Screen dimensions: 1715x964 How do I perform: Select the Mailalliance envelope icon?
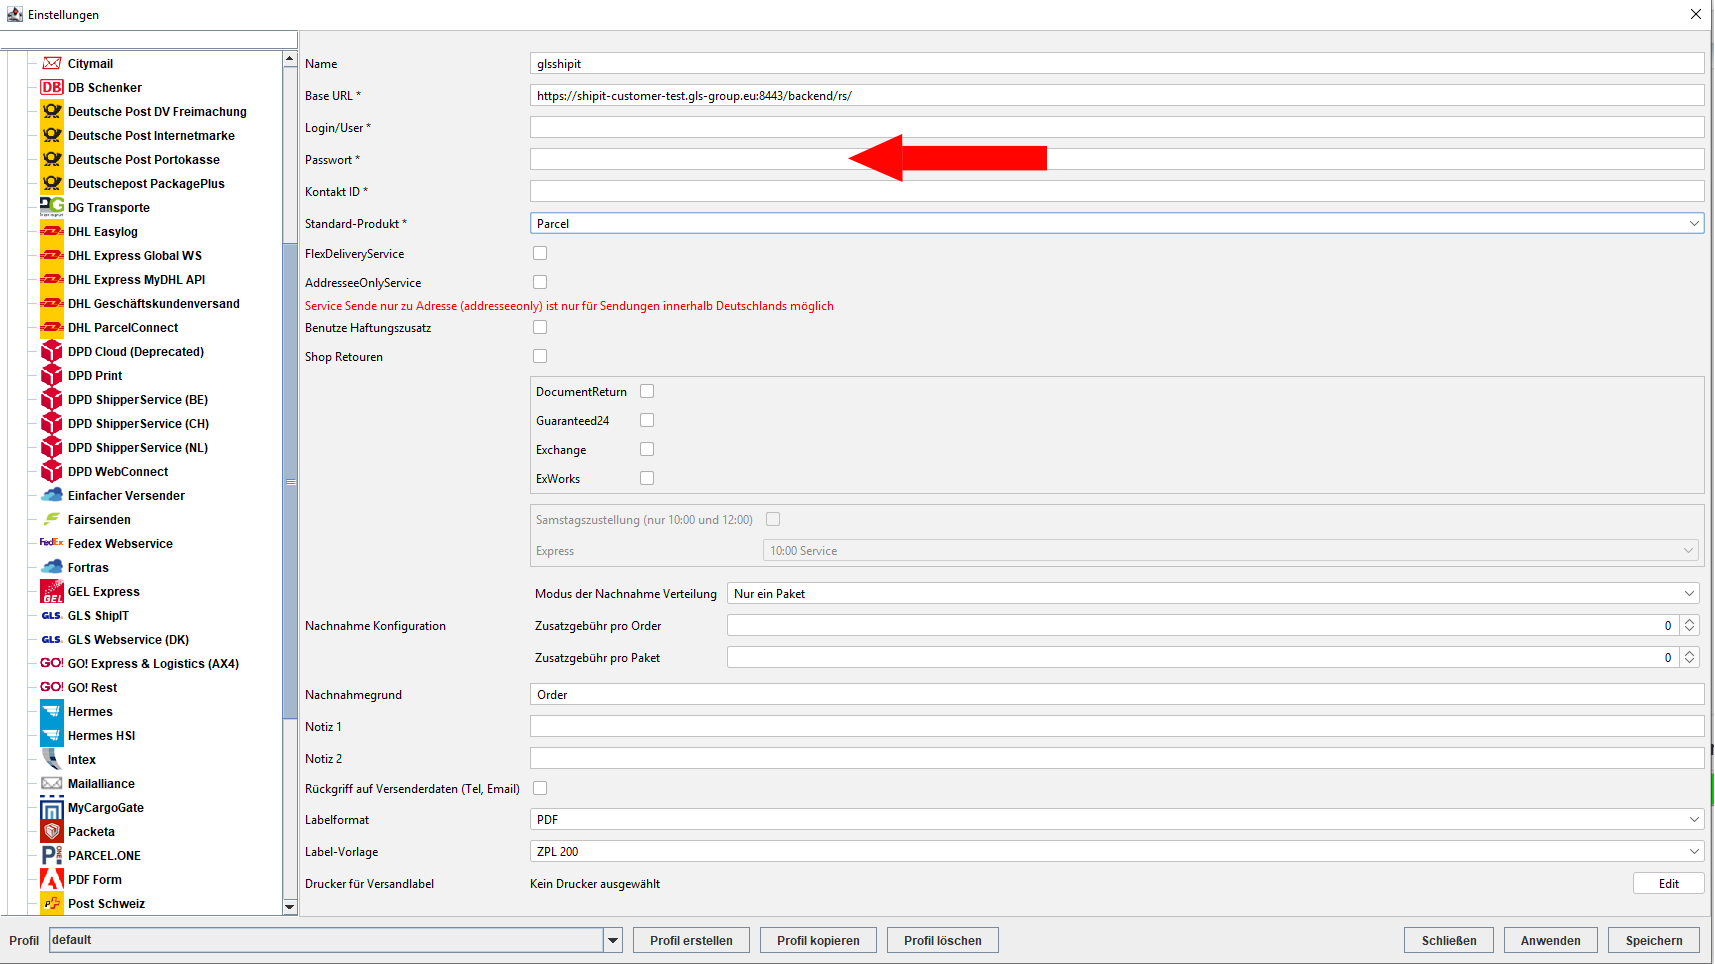tap(52, 783)
